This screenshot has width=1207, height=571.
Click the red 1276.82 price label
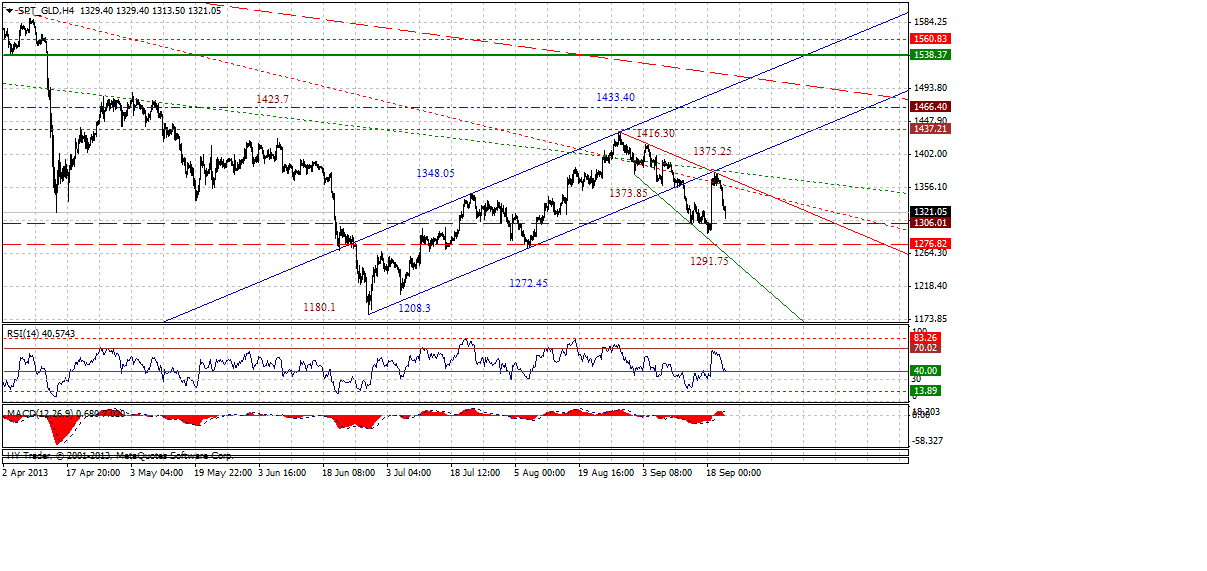pyautogui.click(x=930, y=243)
